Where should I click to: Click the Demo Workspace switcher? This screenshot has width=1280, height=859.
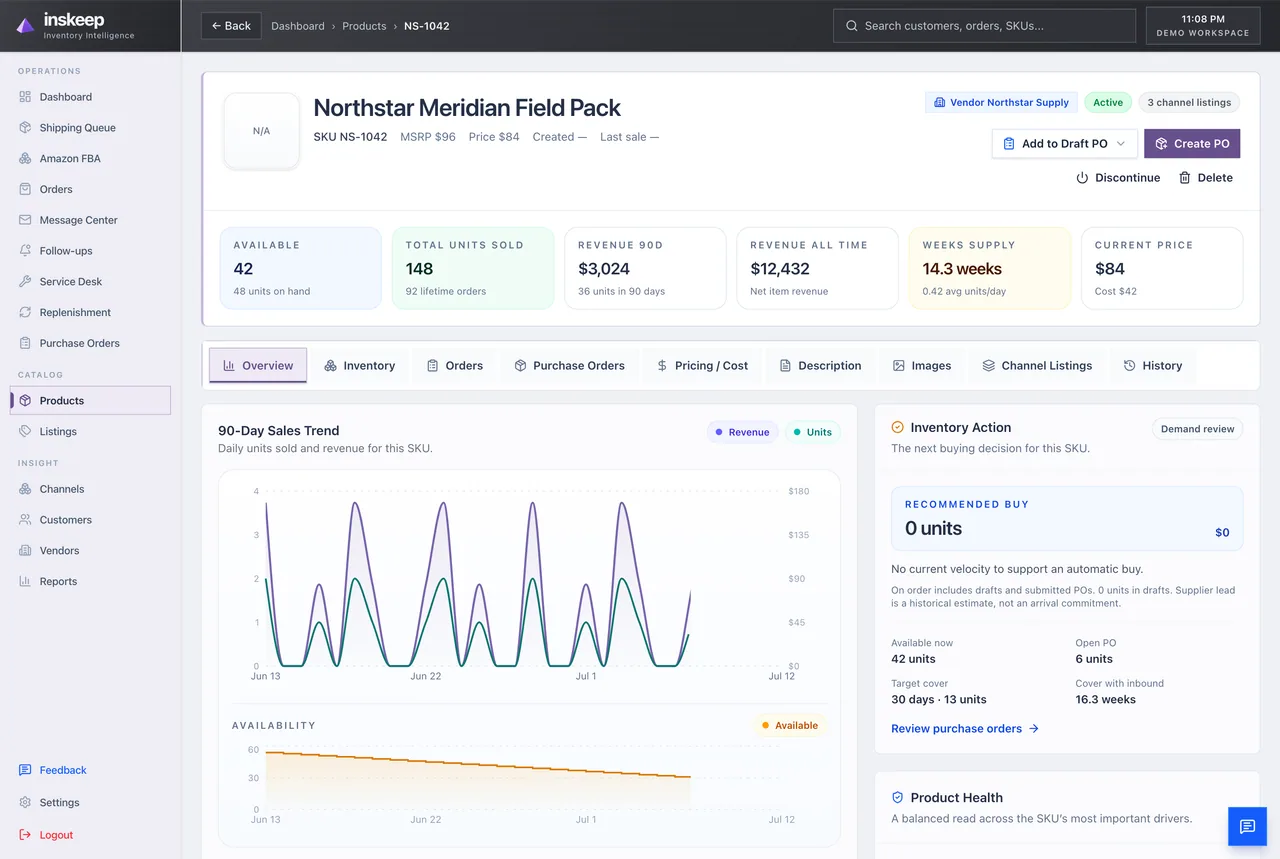(1203, 26)
